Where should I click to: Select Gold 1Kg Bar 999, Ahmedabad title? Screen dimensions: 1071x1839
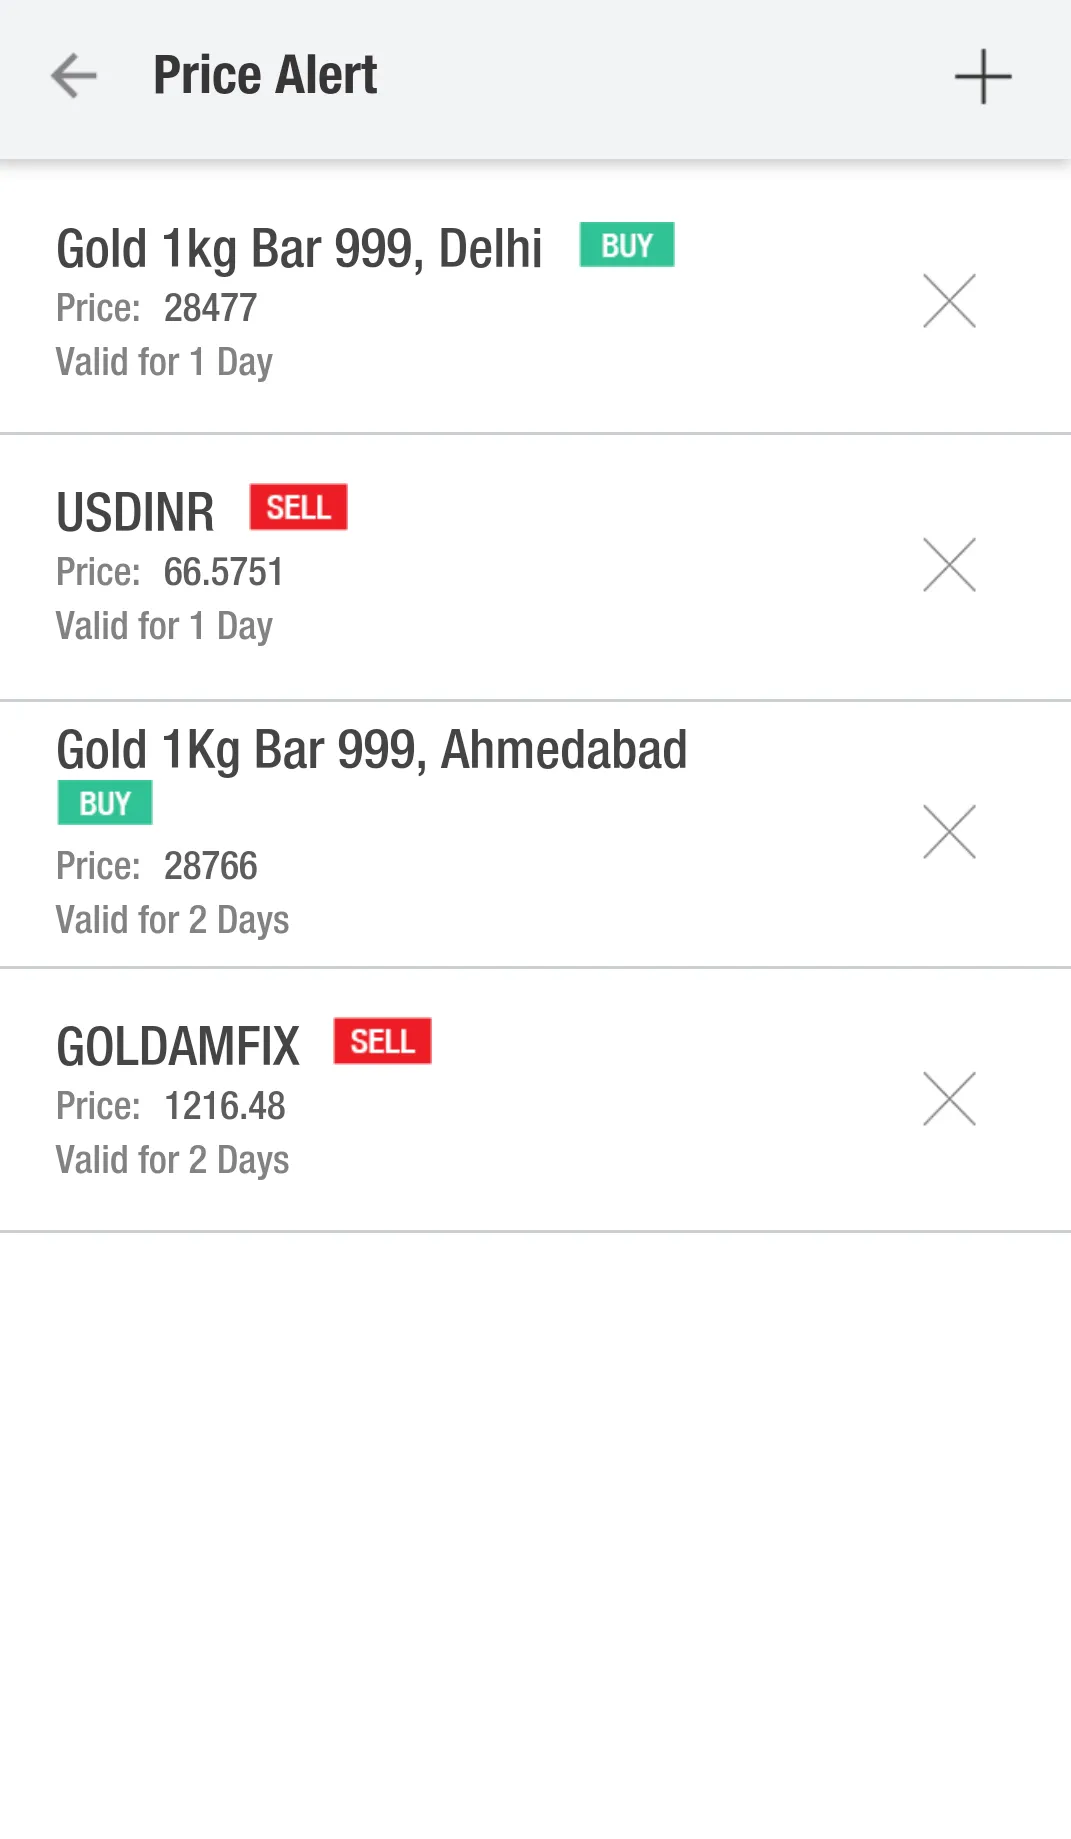point(371,750)
